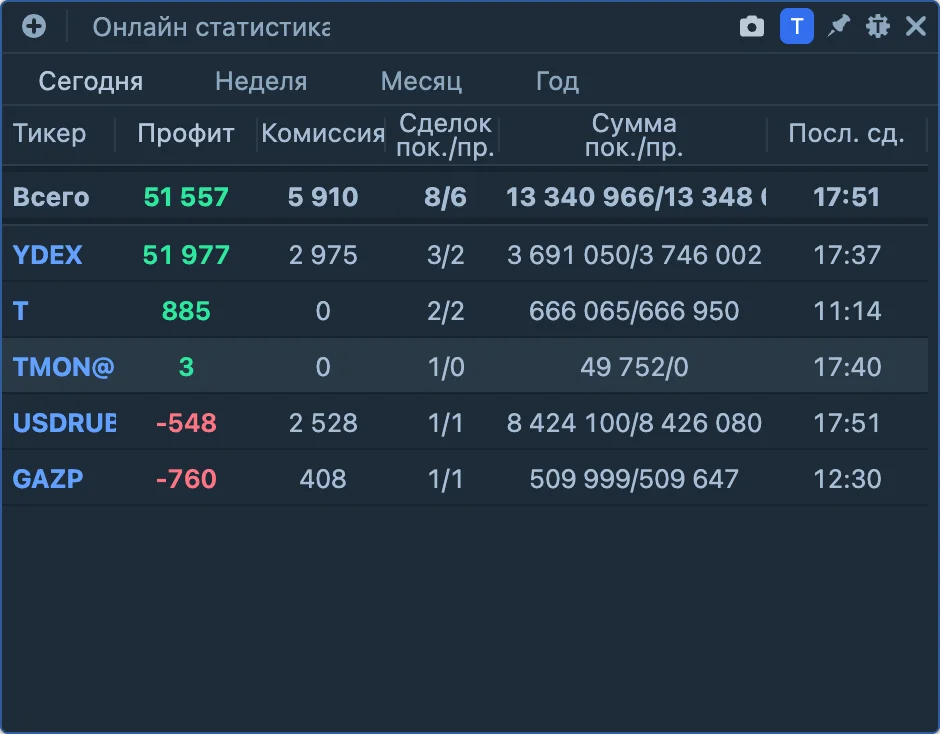Close the Онлайн статистика widget
940x734 pixels.
point(916,26)
